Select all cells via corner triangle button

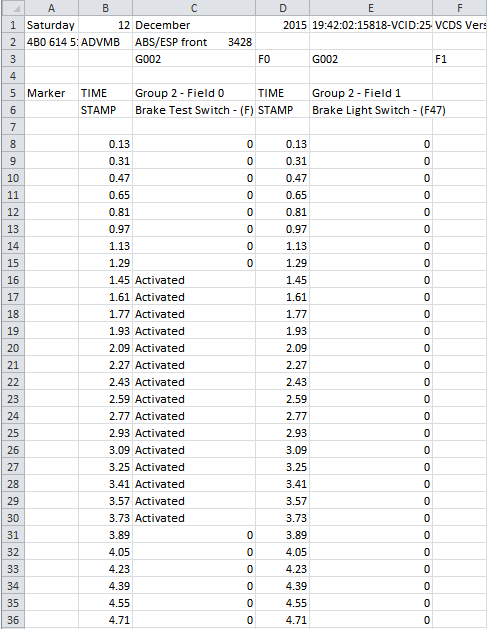(12, 8)
